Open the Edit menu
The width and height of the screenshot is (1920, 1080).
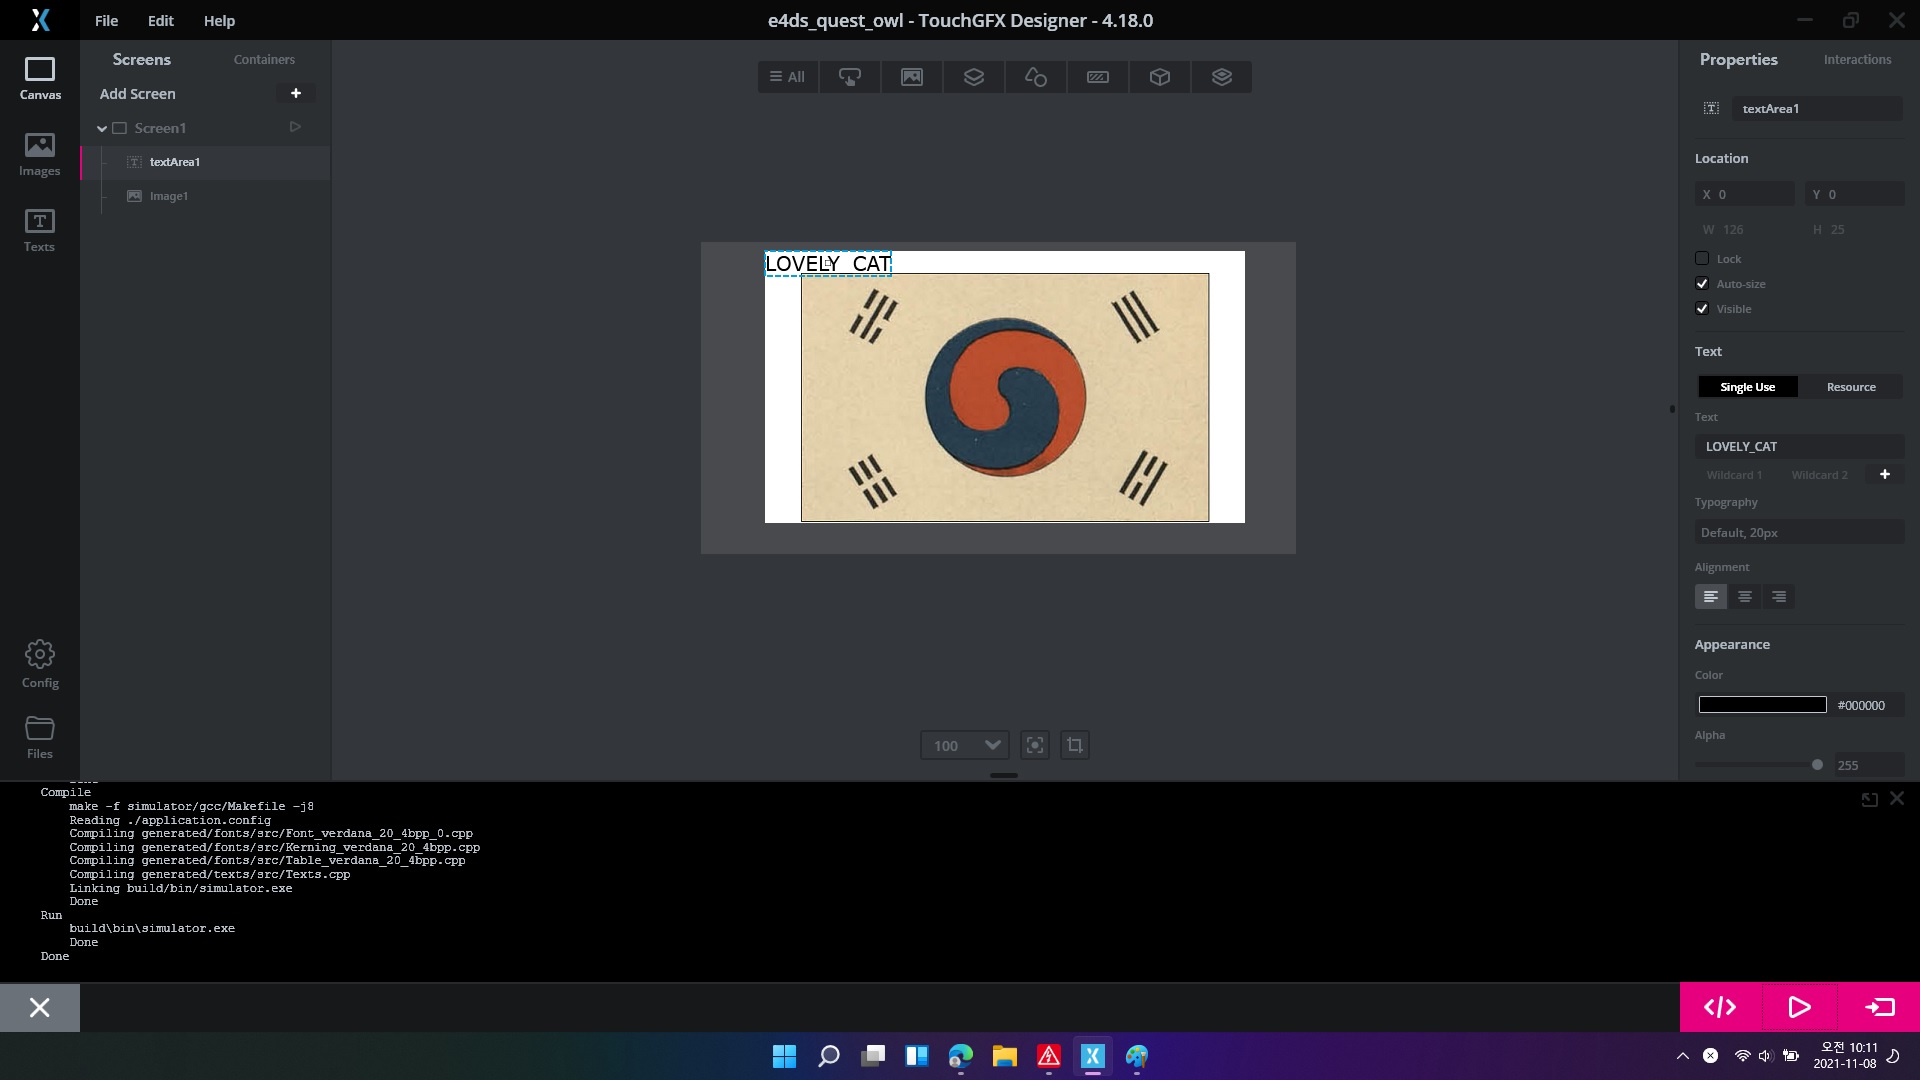point(161,20)
